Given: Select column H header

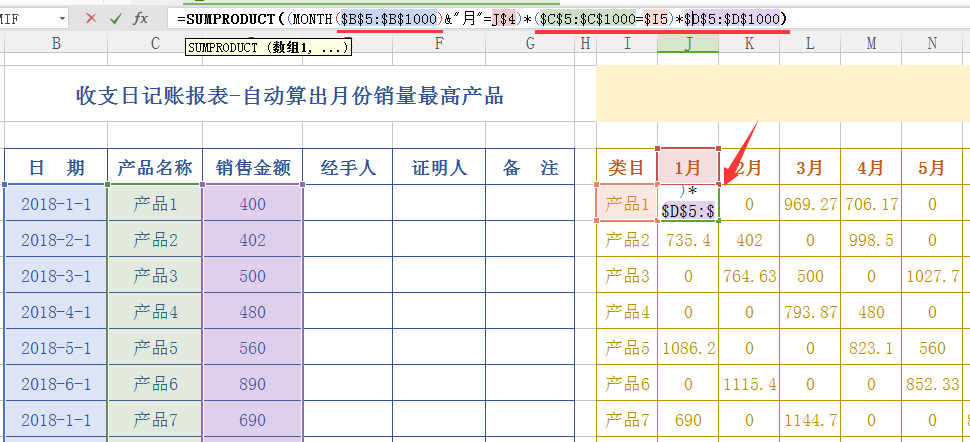Looking at the screenshot, I should click(586, 43).
